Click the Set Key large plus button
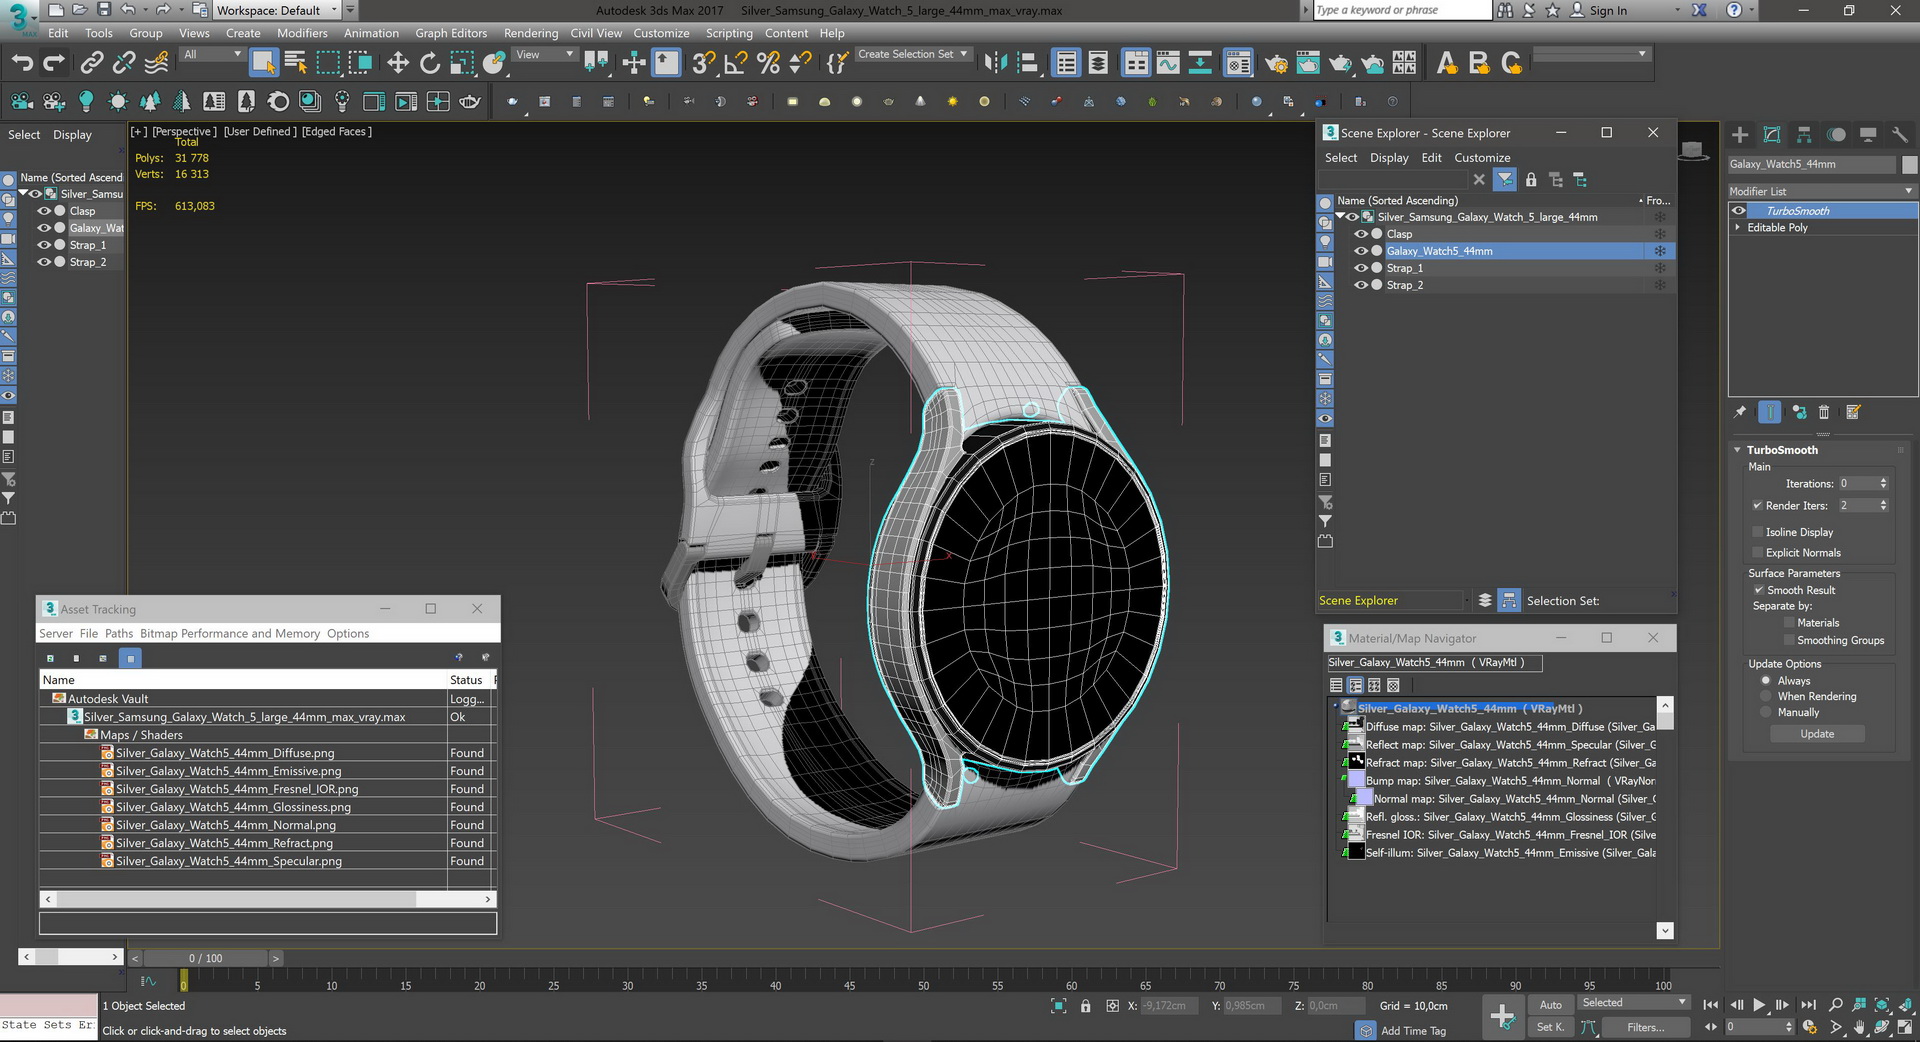 [1502, 1017]
